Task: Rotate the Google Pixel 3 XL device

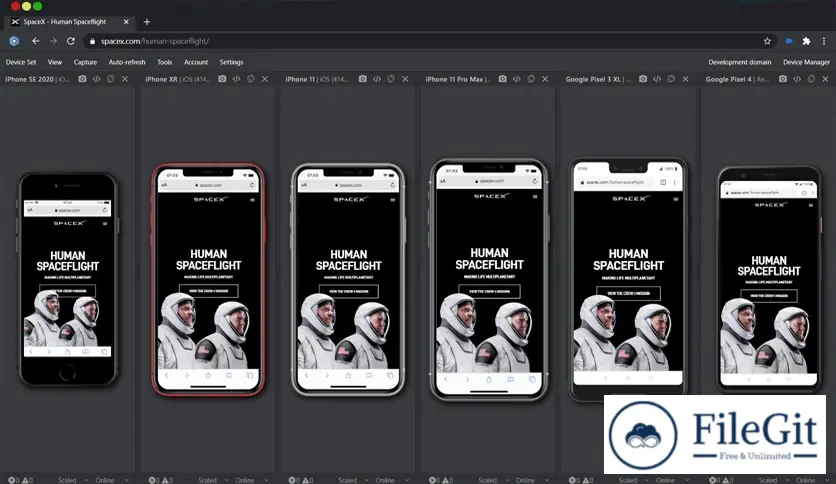Action: click(x=671, y=79)
